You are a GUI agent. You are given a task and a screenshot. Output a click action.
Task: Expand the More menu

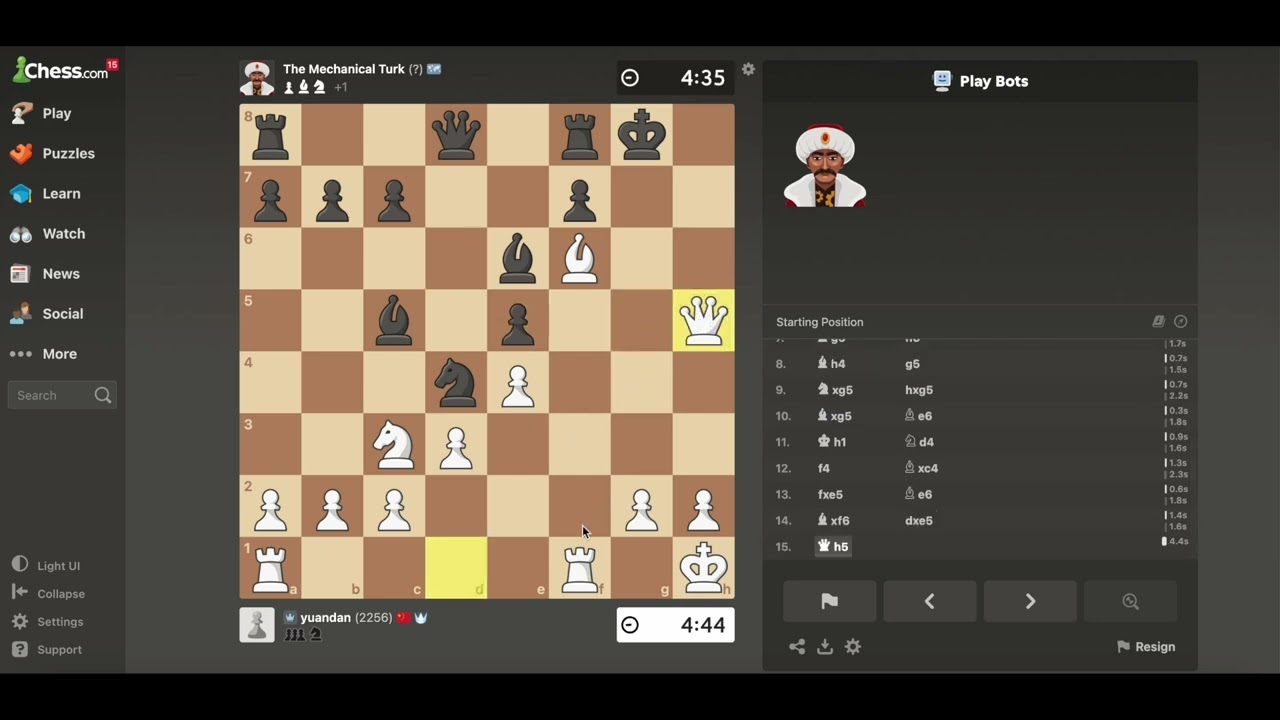click(x=44, y=354)
